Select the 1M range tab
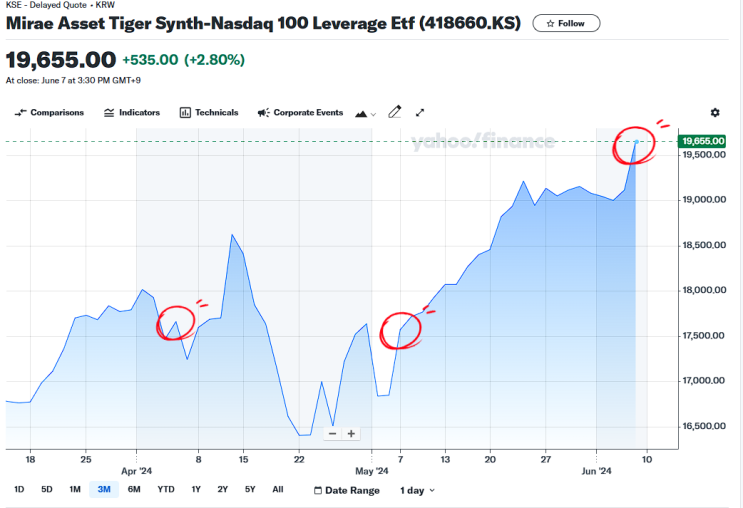This screenshot has width=743, height=508. [x=75, y=490]
